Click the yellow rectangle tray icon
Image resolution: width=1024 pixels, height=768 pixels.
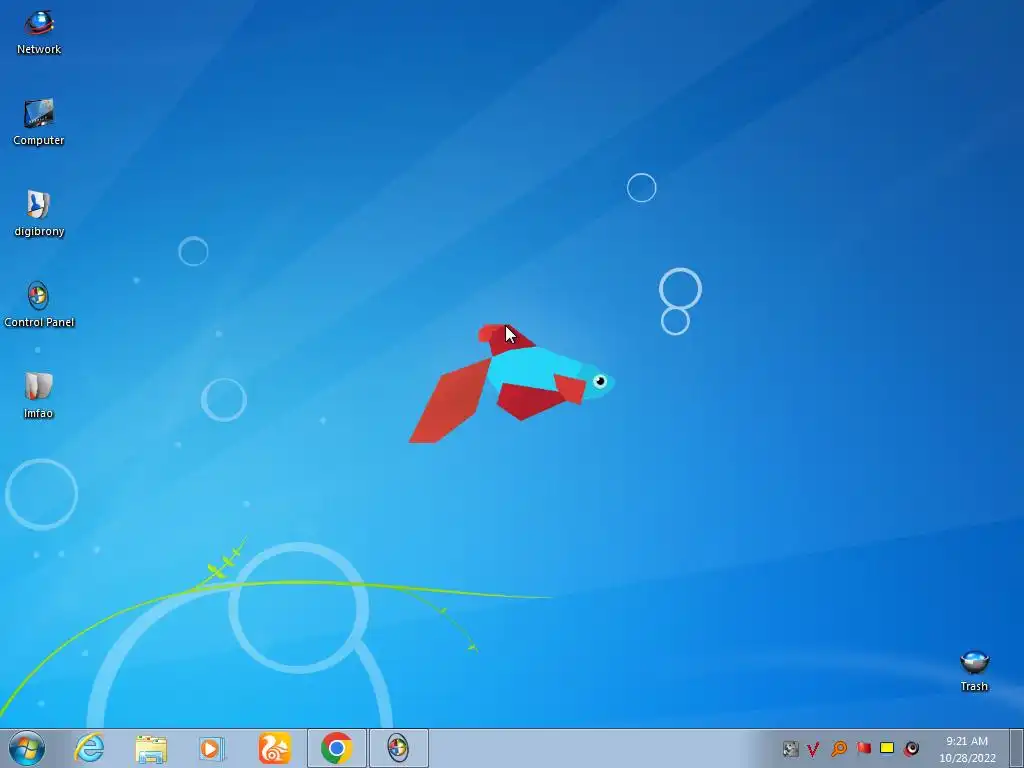887,748
